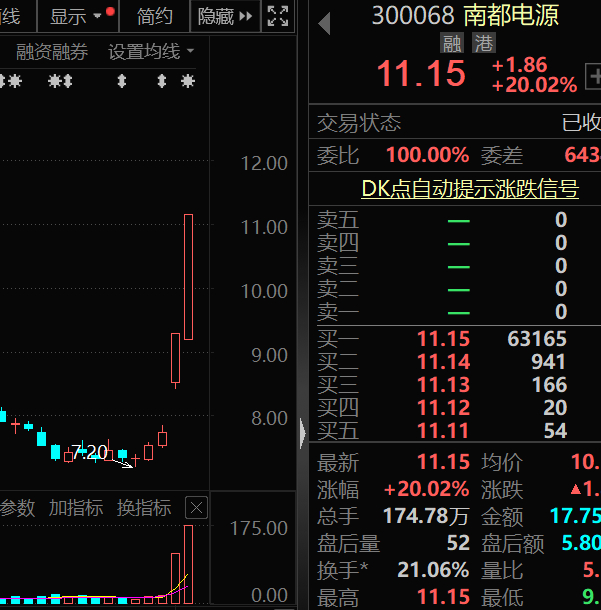This screenshot has height=610, width=601.
Task: Click the 融 margin trading badge
Action: pyautogui.click(x=452, y=43)
